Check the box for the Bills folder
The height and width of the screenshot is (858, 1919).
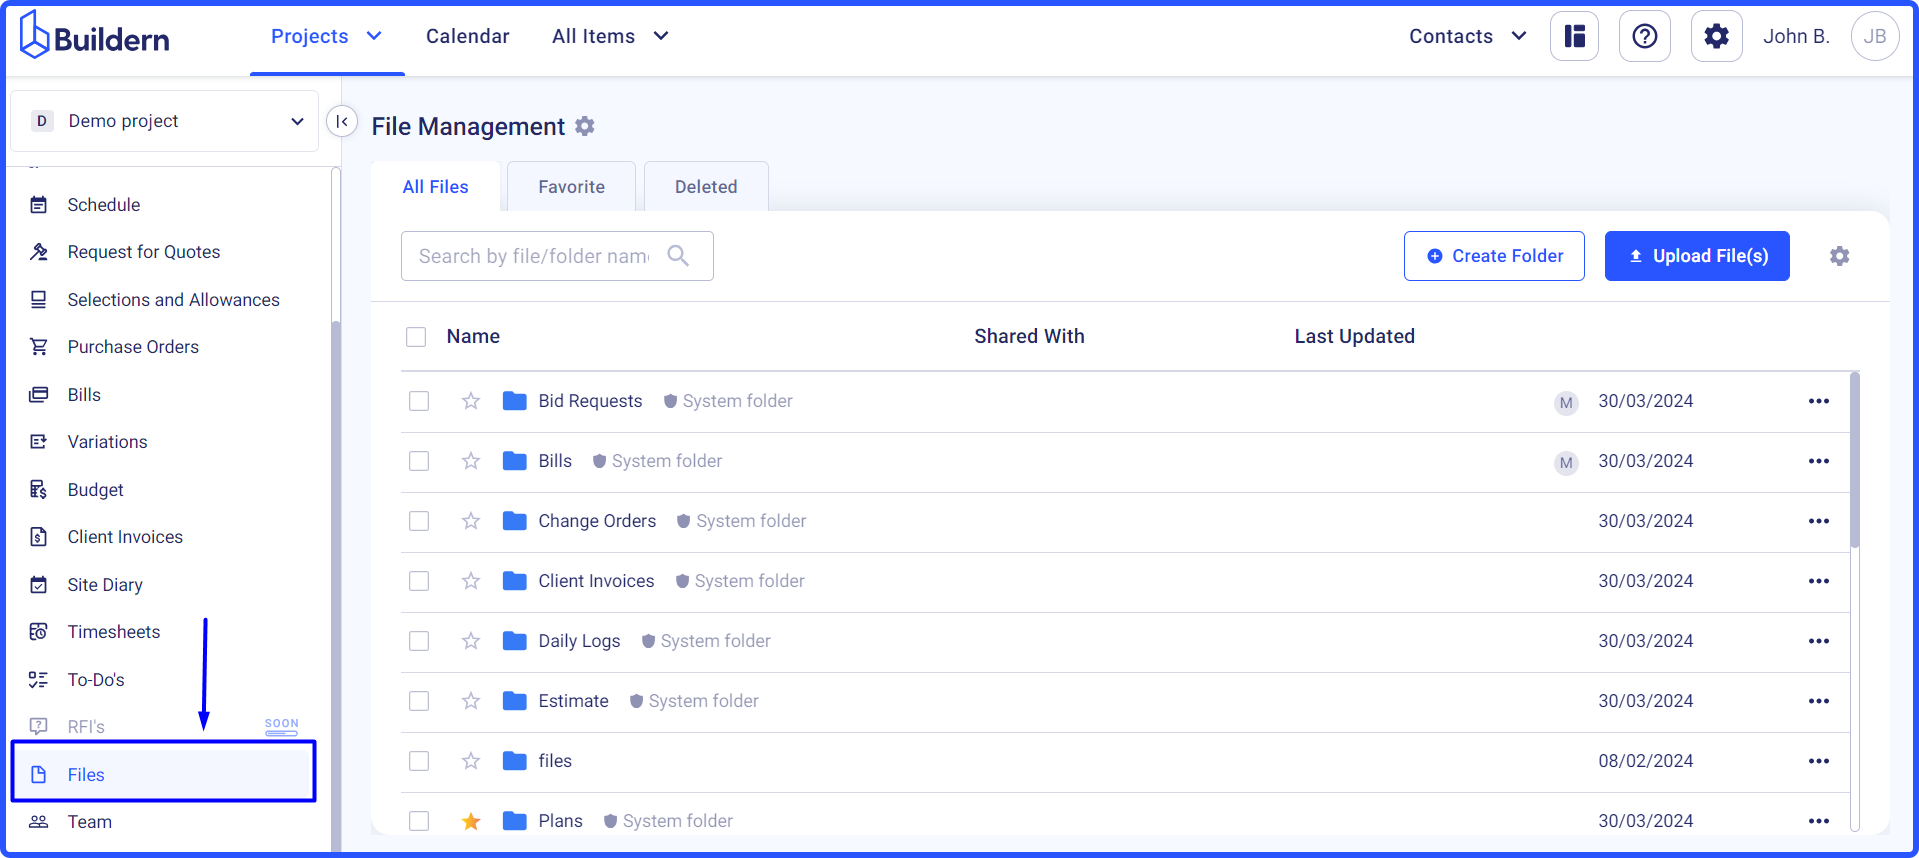[x=419, y=461]
